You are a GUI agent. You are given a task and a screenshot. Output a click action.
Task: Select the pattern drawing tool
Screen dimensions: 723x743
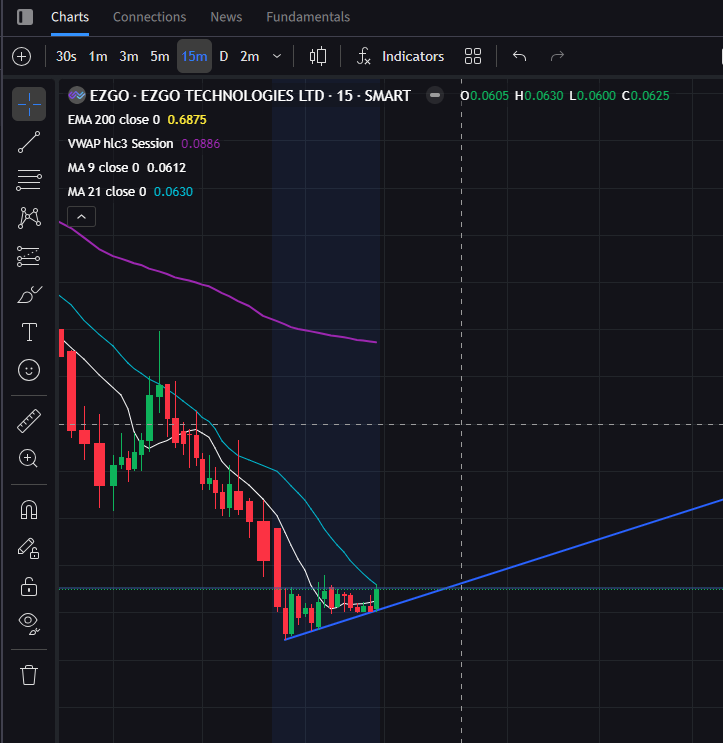click(x=29, y=218)
